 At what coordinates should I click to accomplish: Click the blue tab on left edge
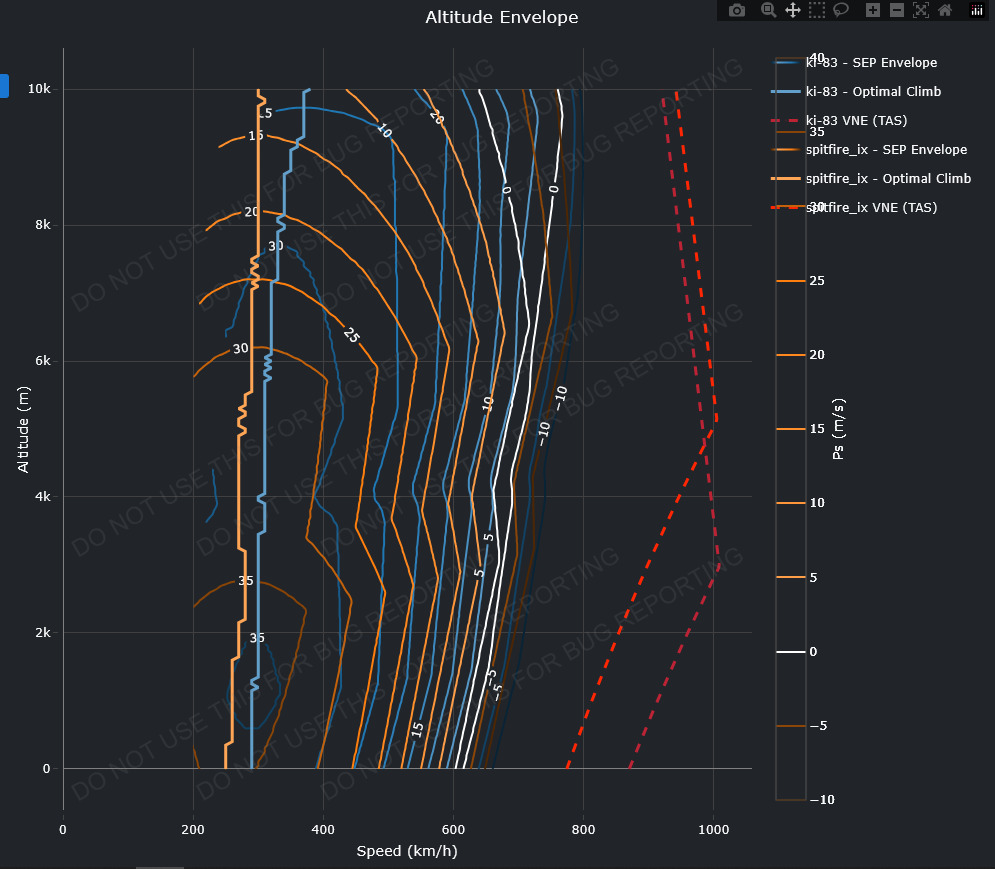[4, 86]
